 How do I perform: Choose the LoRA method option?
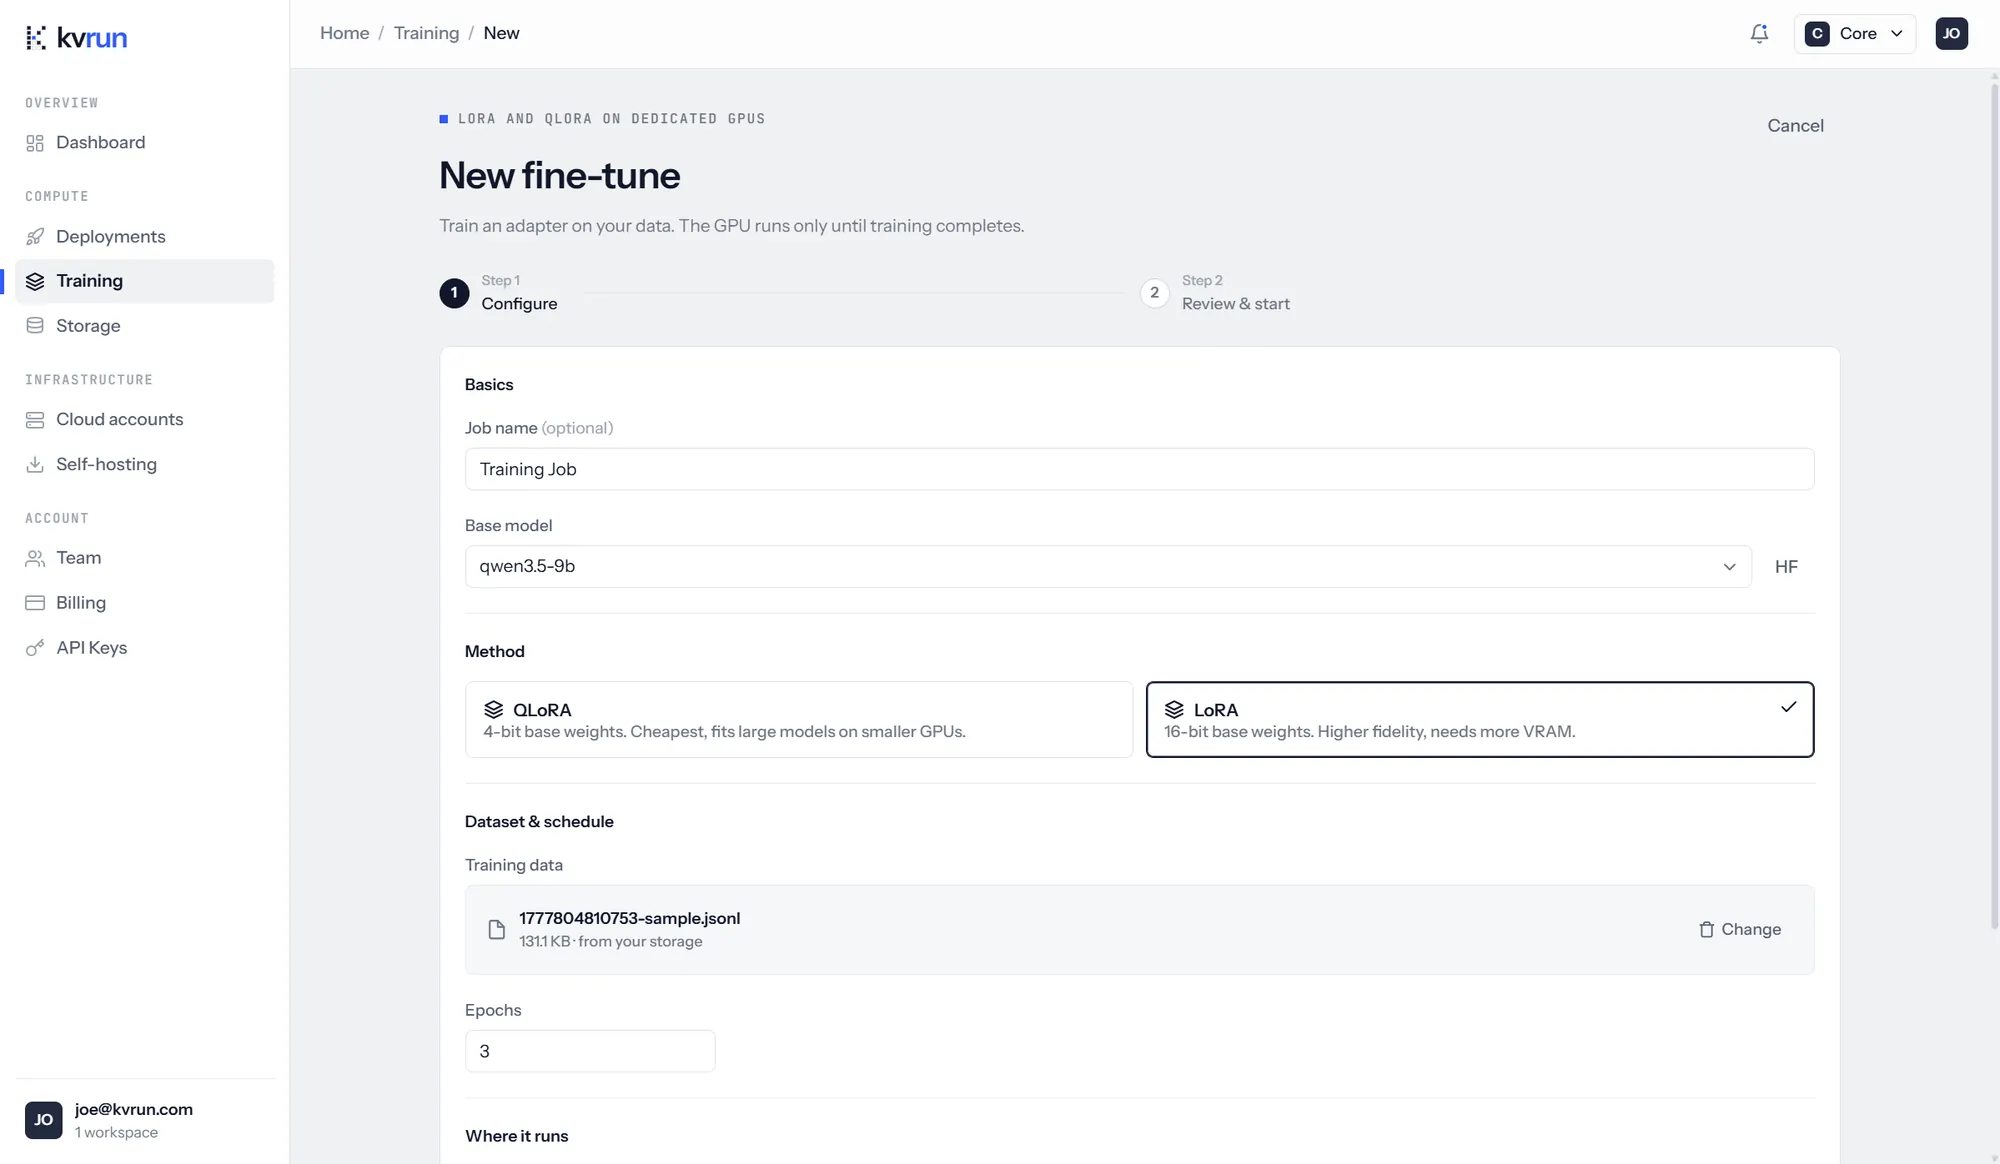[x=1479, y=720]
